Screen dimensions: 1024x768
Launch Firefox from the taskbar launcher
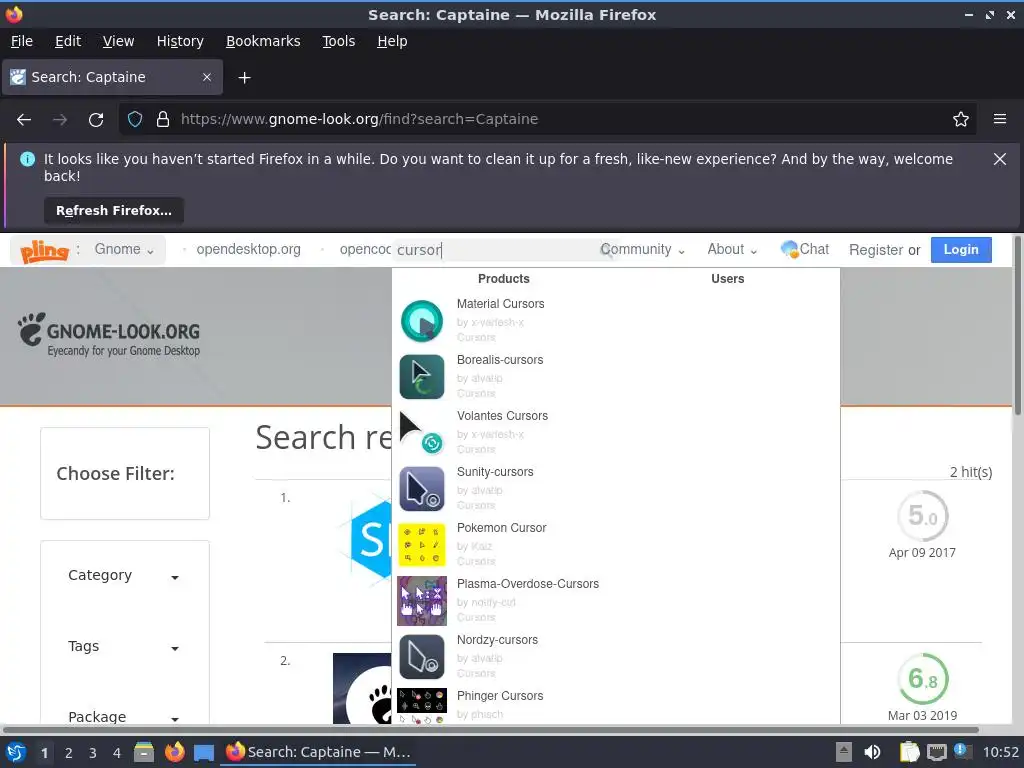(x=174, y=752)
